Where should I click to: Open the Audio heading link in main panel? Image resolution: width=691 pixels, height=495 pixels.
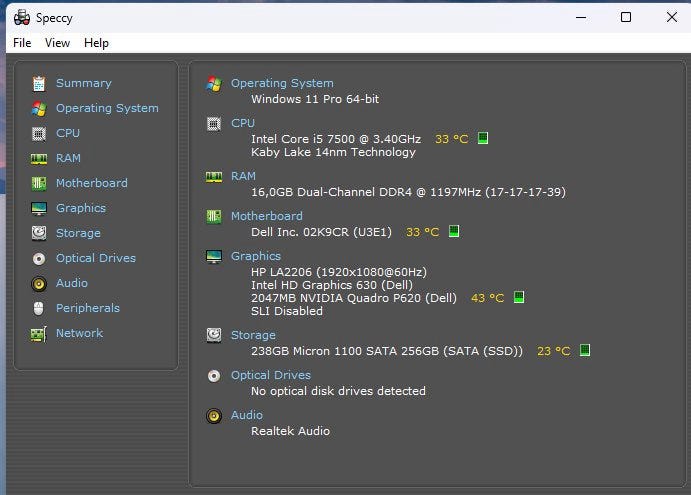pyautogui.click(x=247, y=415)
